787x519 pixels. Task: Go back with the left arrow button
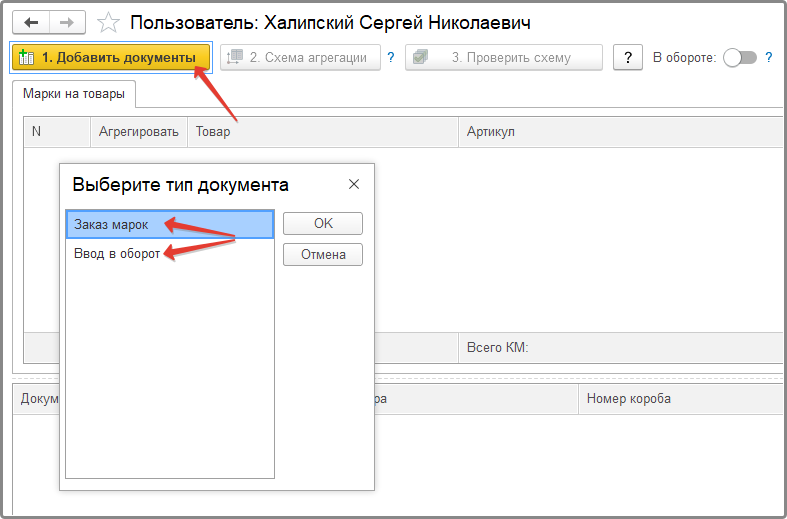(x=31, y=23)
